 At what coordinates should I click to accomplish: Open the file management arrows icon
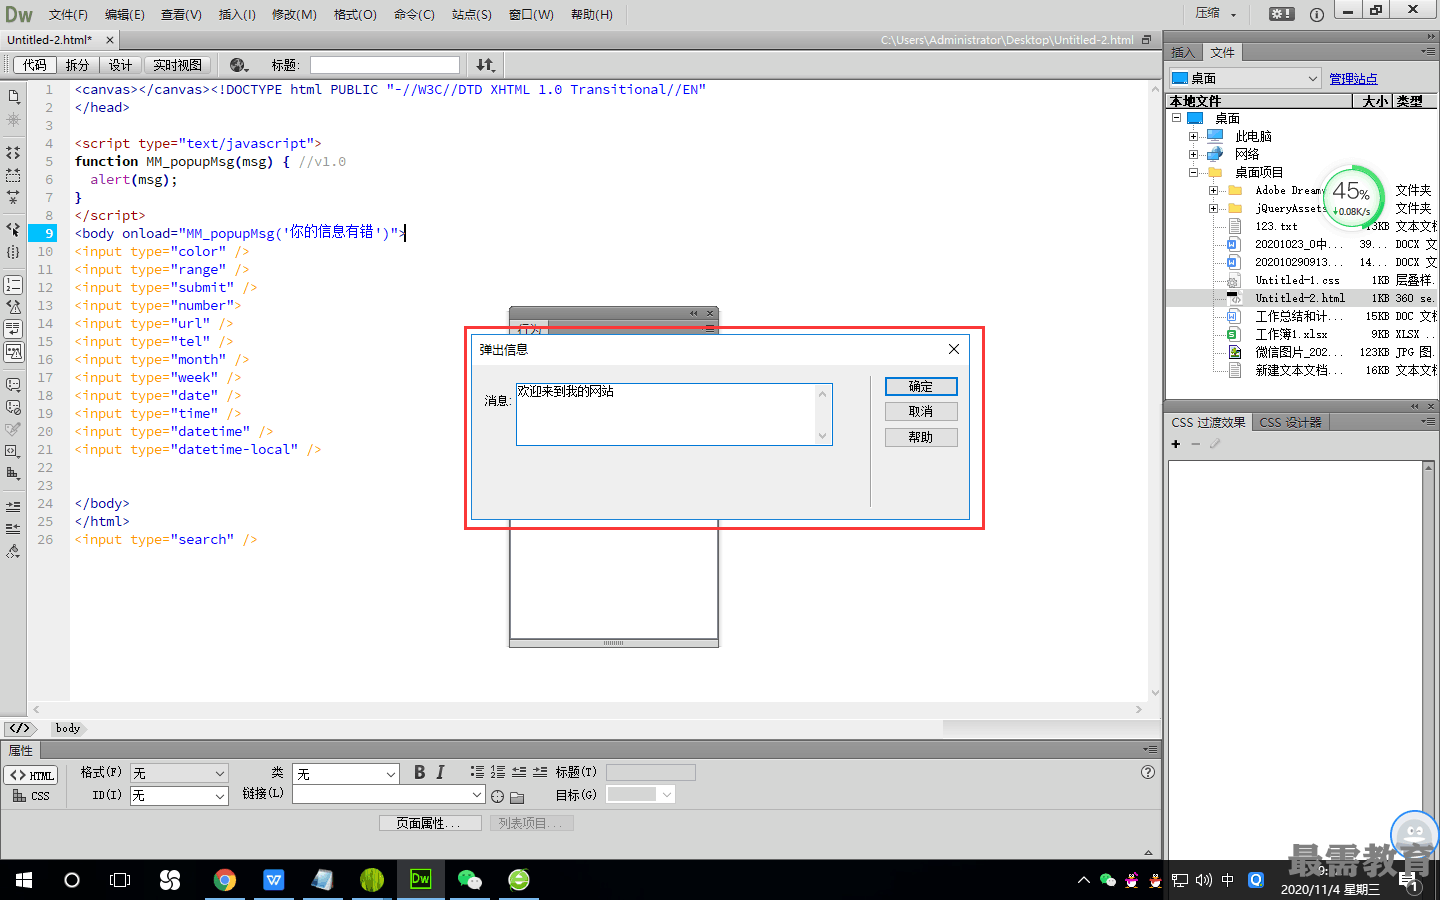485,65
